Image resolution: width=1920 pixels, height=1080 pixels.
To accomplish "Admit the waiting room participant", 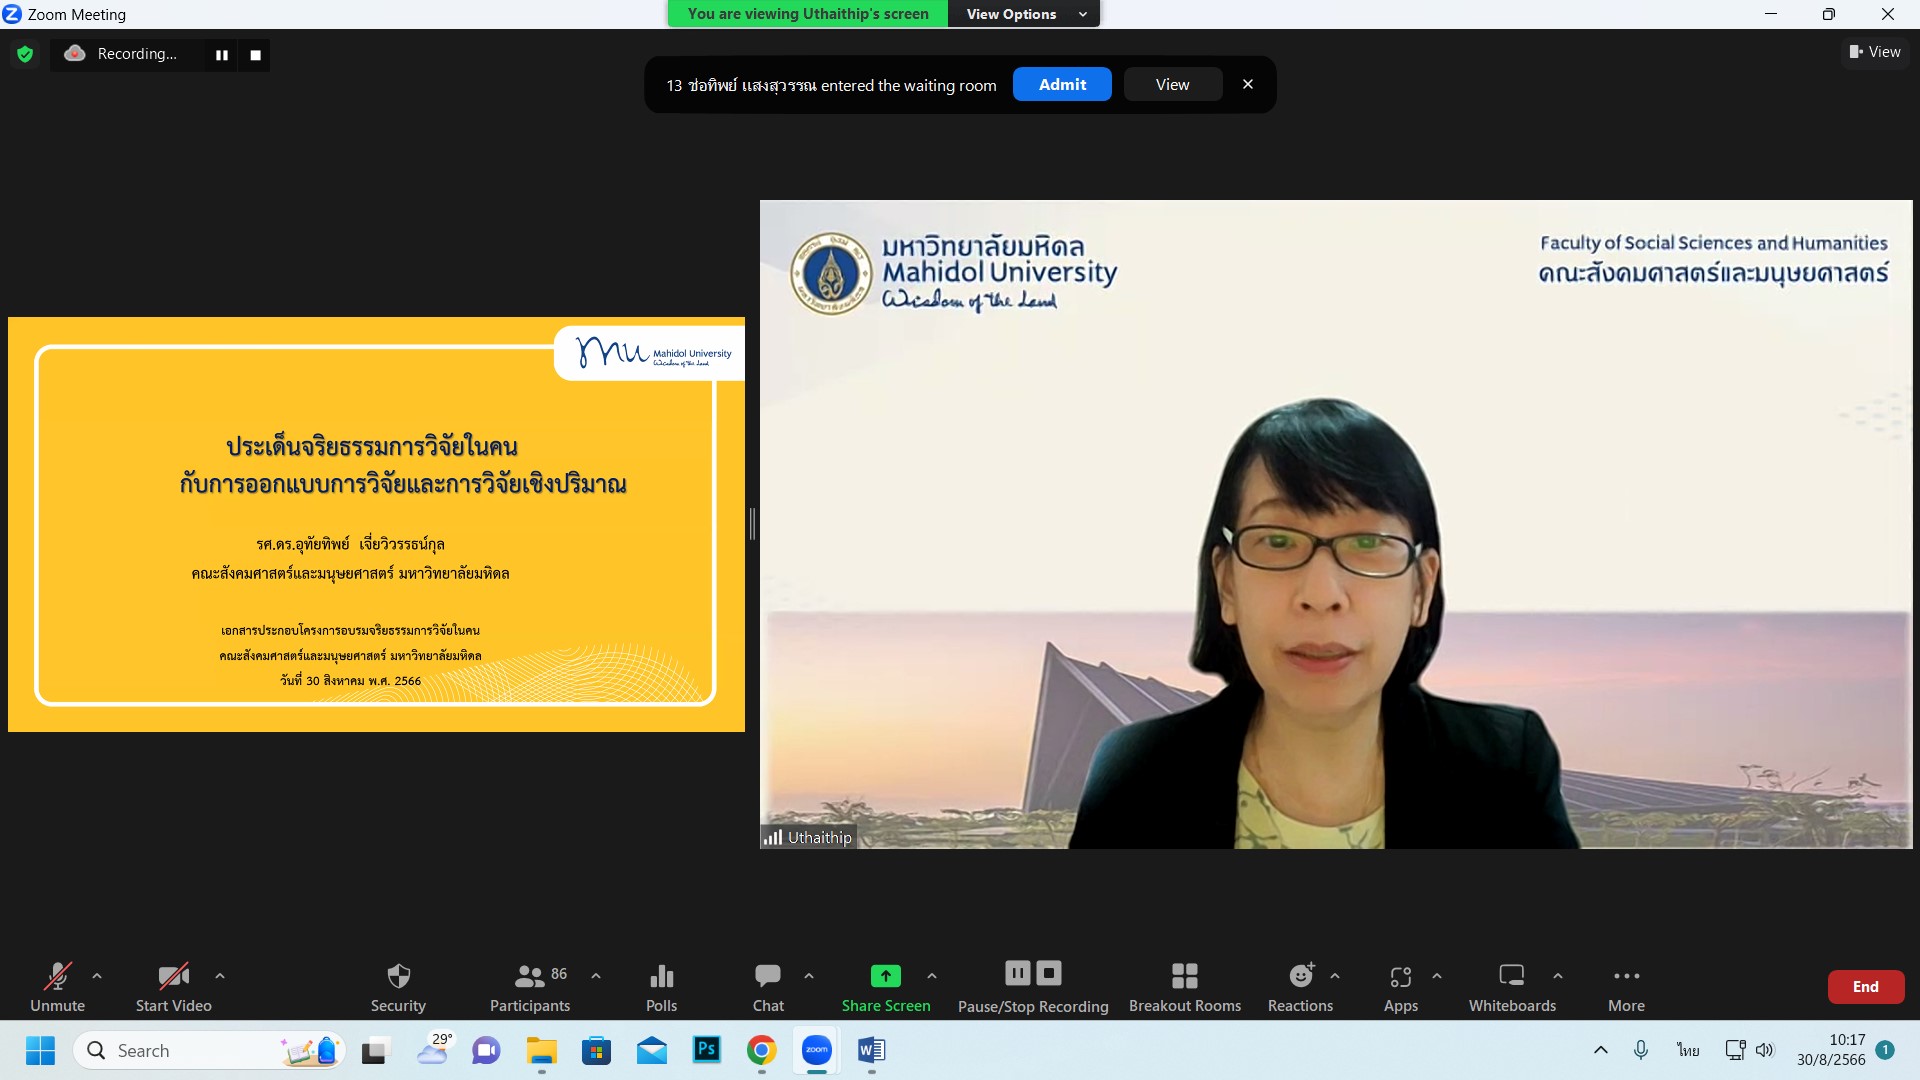I will (x=1062, y=84).
